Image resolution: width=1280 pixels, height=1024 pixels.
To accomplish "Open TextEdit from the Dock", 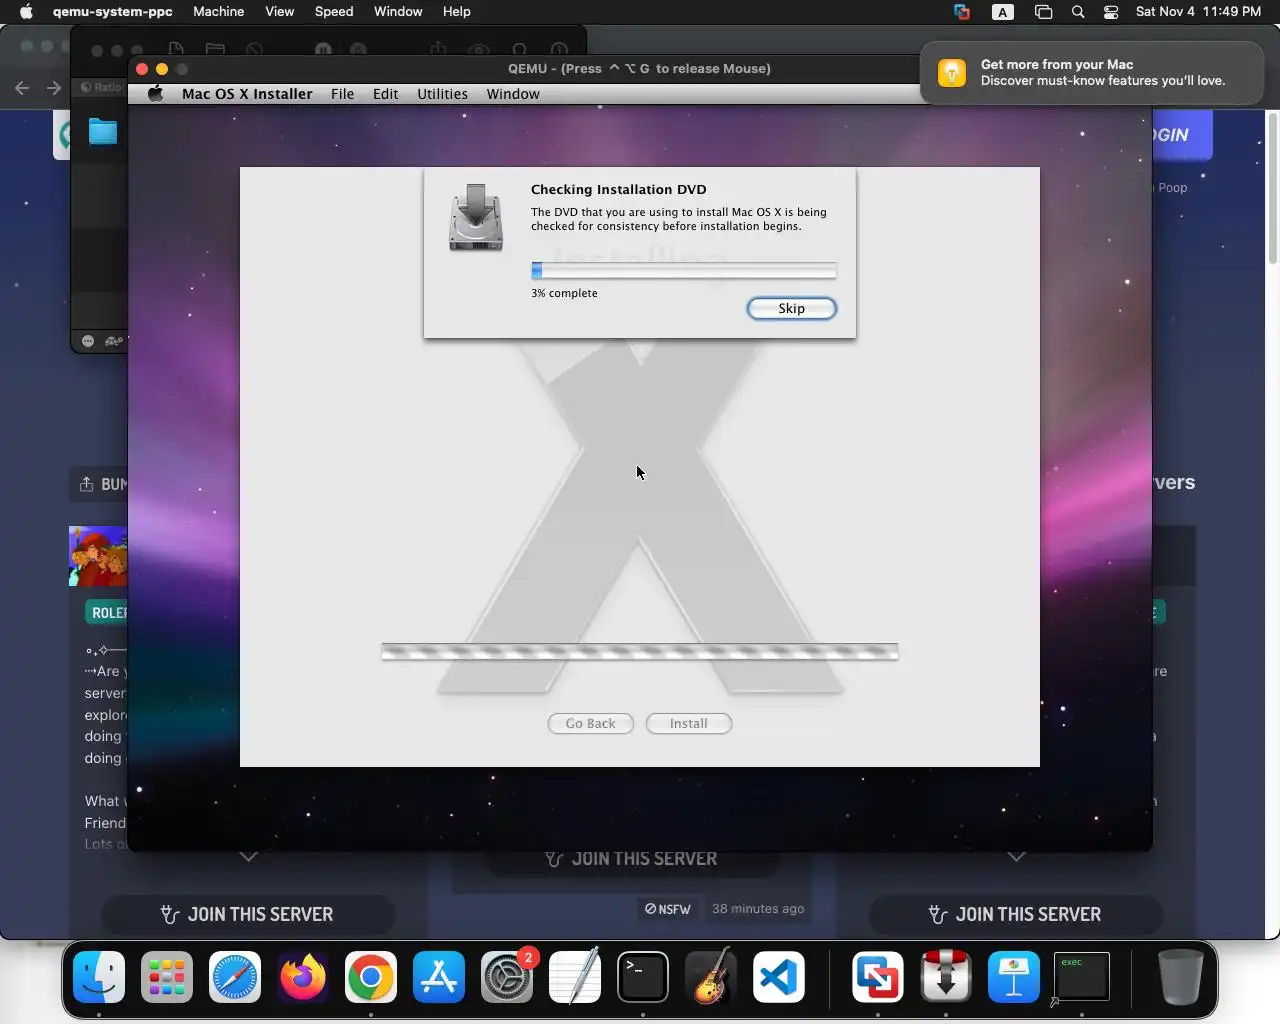I will click(575, 977).
